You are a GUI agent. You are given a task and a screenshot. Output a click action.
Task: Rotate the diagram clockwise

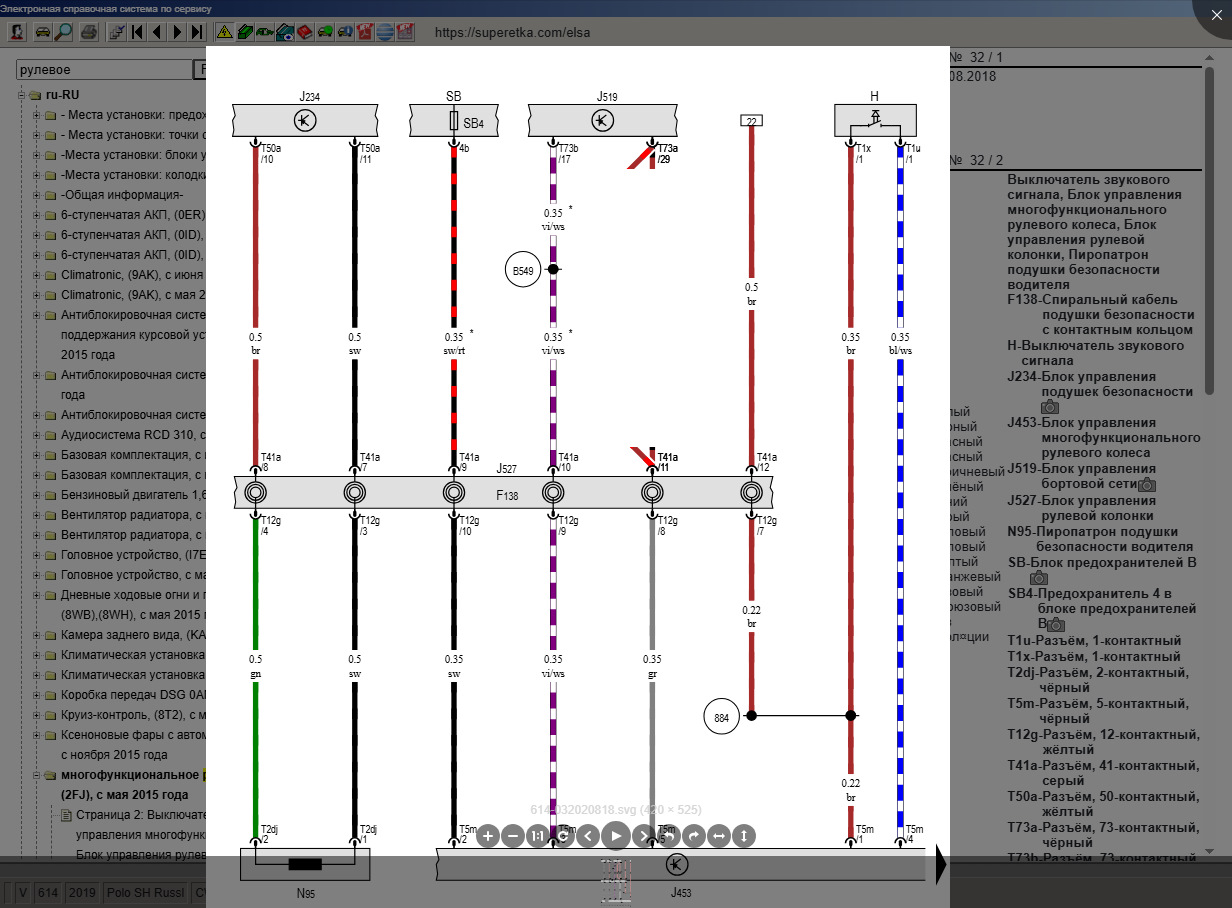[x=692, y=836]
